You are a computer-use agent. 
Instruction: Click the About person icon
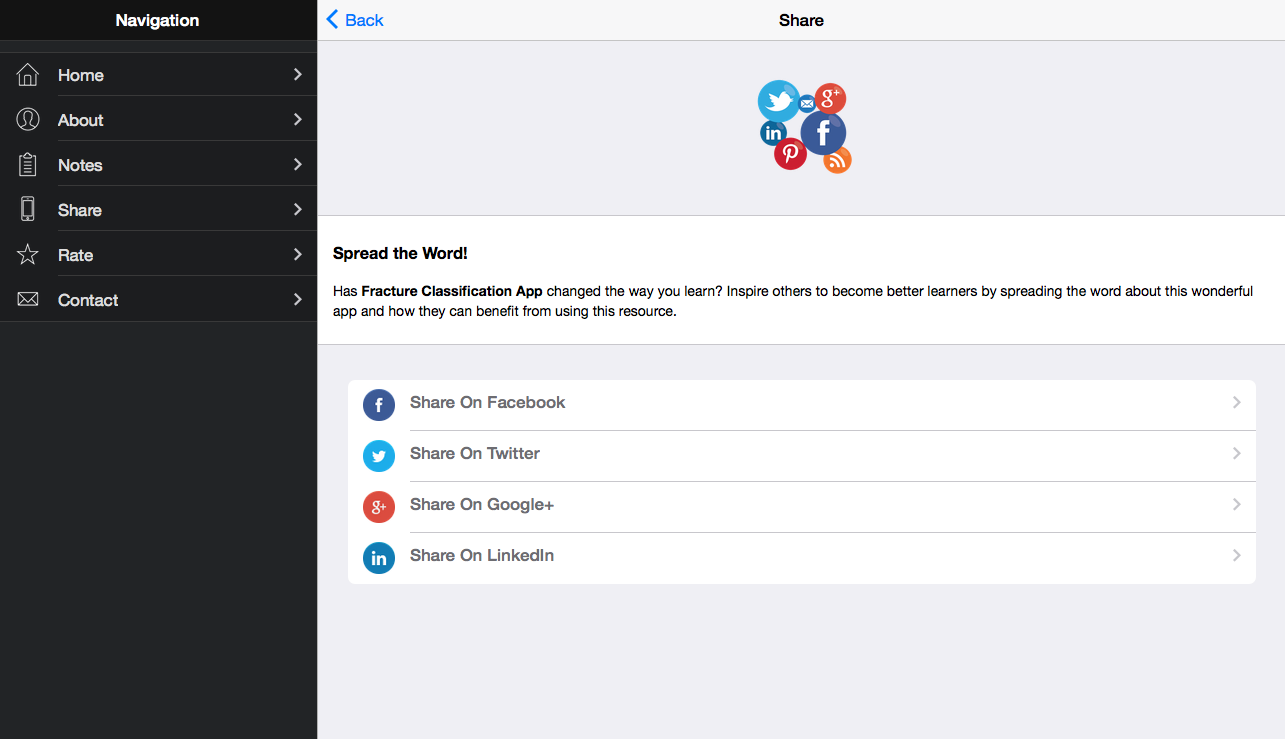(28, 120)
